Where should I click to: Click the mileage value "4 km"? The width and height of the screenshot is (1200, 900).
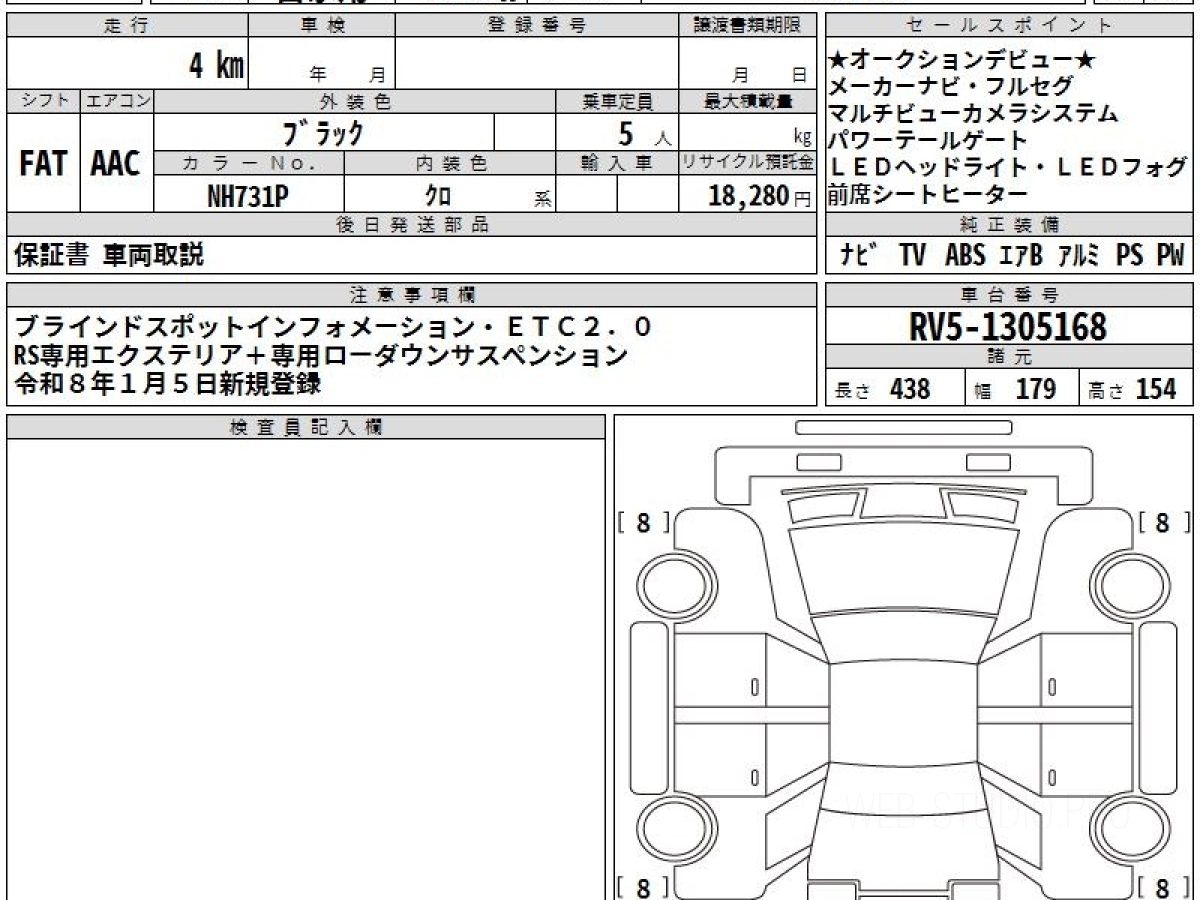coord(217,66)
